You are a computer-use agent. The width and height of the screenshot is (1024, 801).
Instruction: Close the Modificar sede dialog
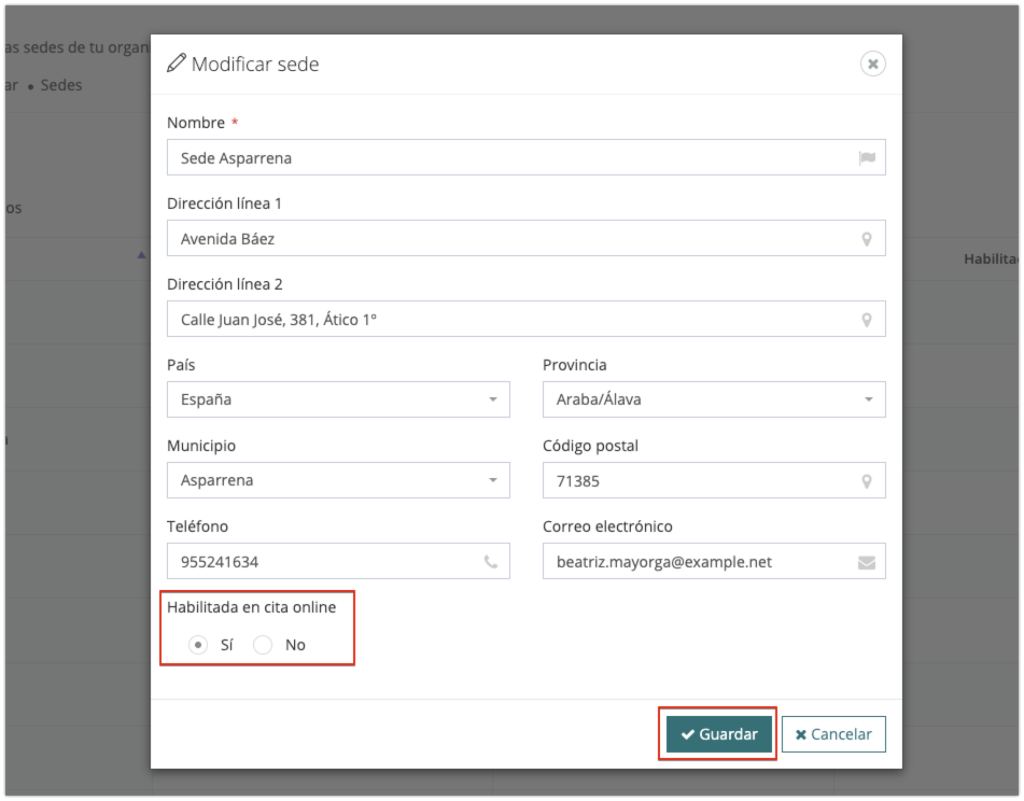[873, 64]
